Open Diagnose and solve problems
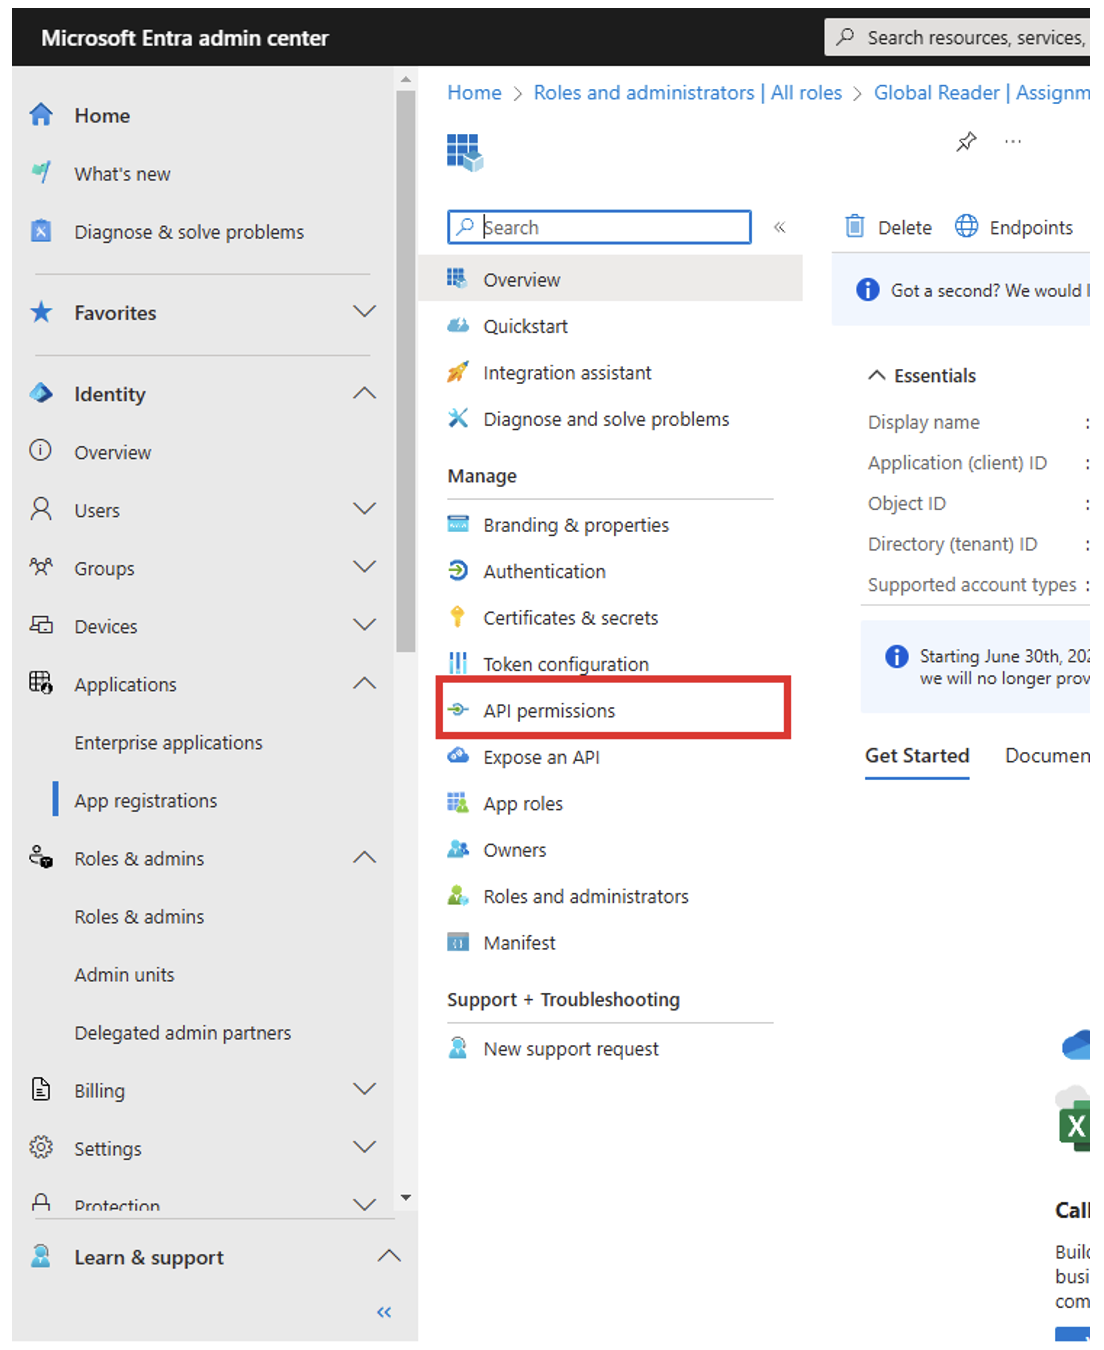The width and height of the screenshot is (1104, 1350). click(606, 419)
